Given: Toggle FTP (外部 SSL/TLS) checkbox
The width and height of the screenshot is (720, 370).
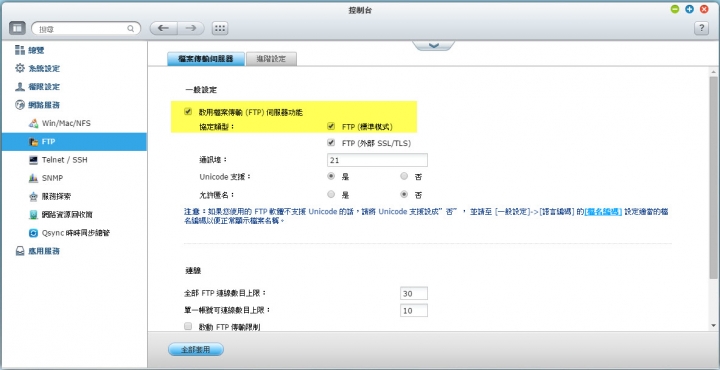Looking at the screenshot, I should pos(331,143).
